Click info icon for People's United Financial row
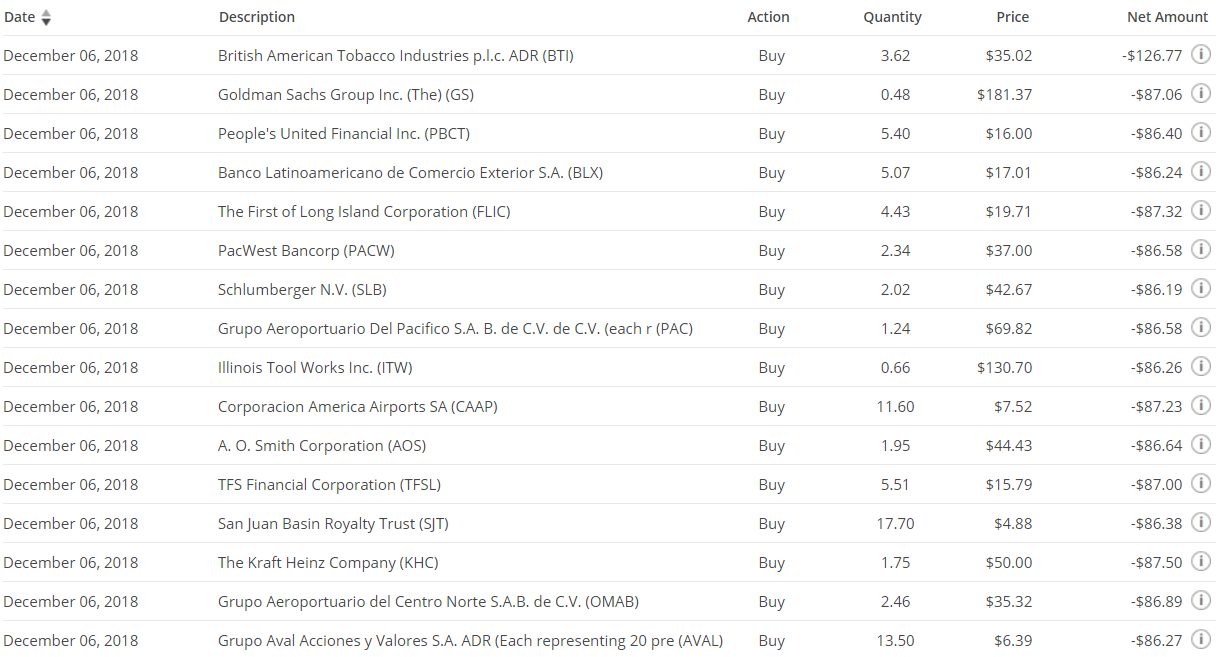The image size is (1216, 657). pos(1200,132)
